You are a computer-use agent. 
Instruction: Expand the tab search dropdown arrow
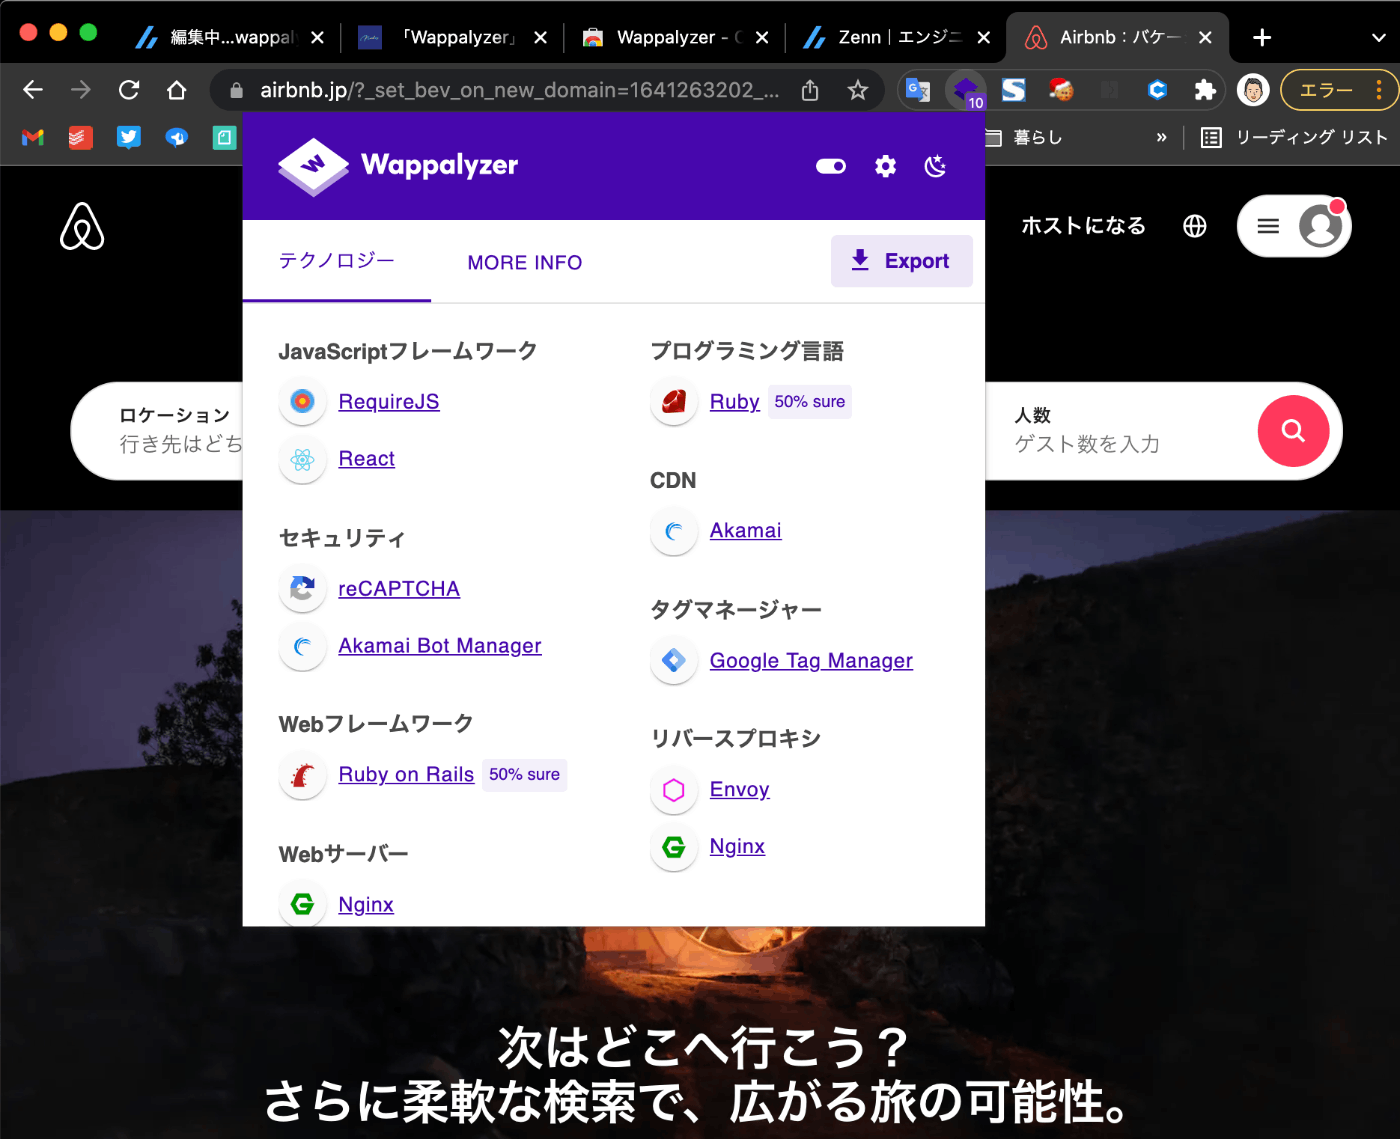tap(1378, 37)
